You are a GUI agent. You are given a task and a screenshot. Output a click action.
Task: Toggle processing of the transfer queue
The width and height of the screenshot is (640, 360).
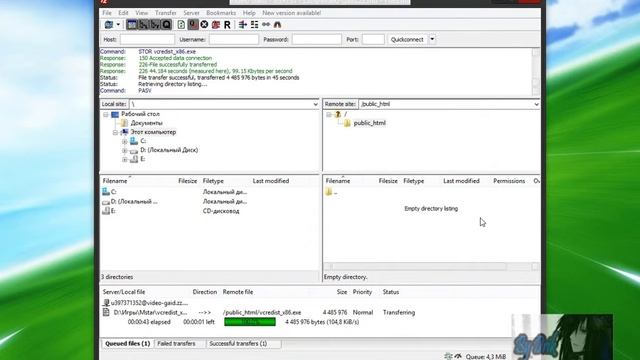tap(193, 25)
